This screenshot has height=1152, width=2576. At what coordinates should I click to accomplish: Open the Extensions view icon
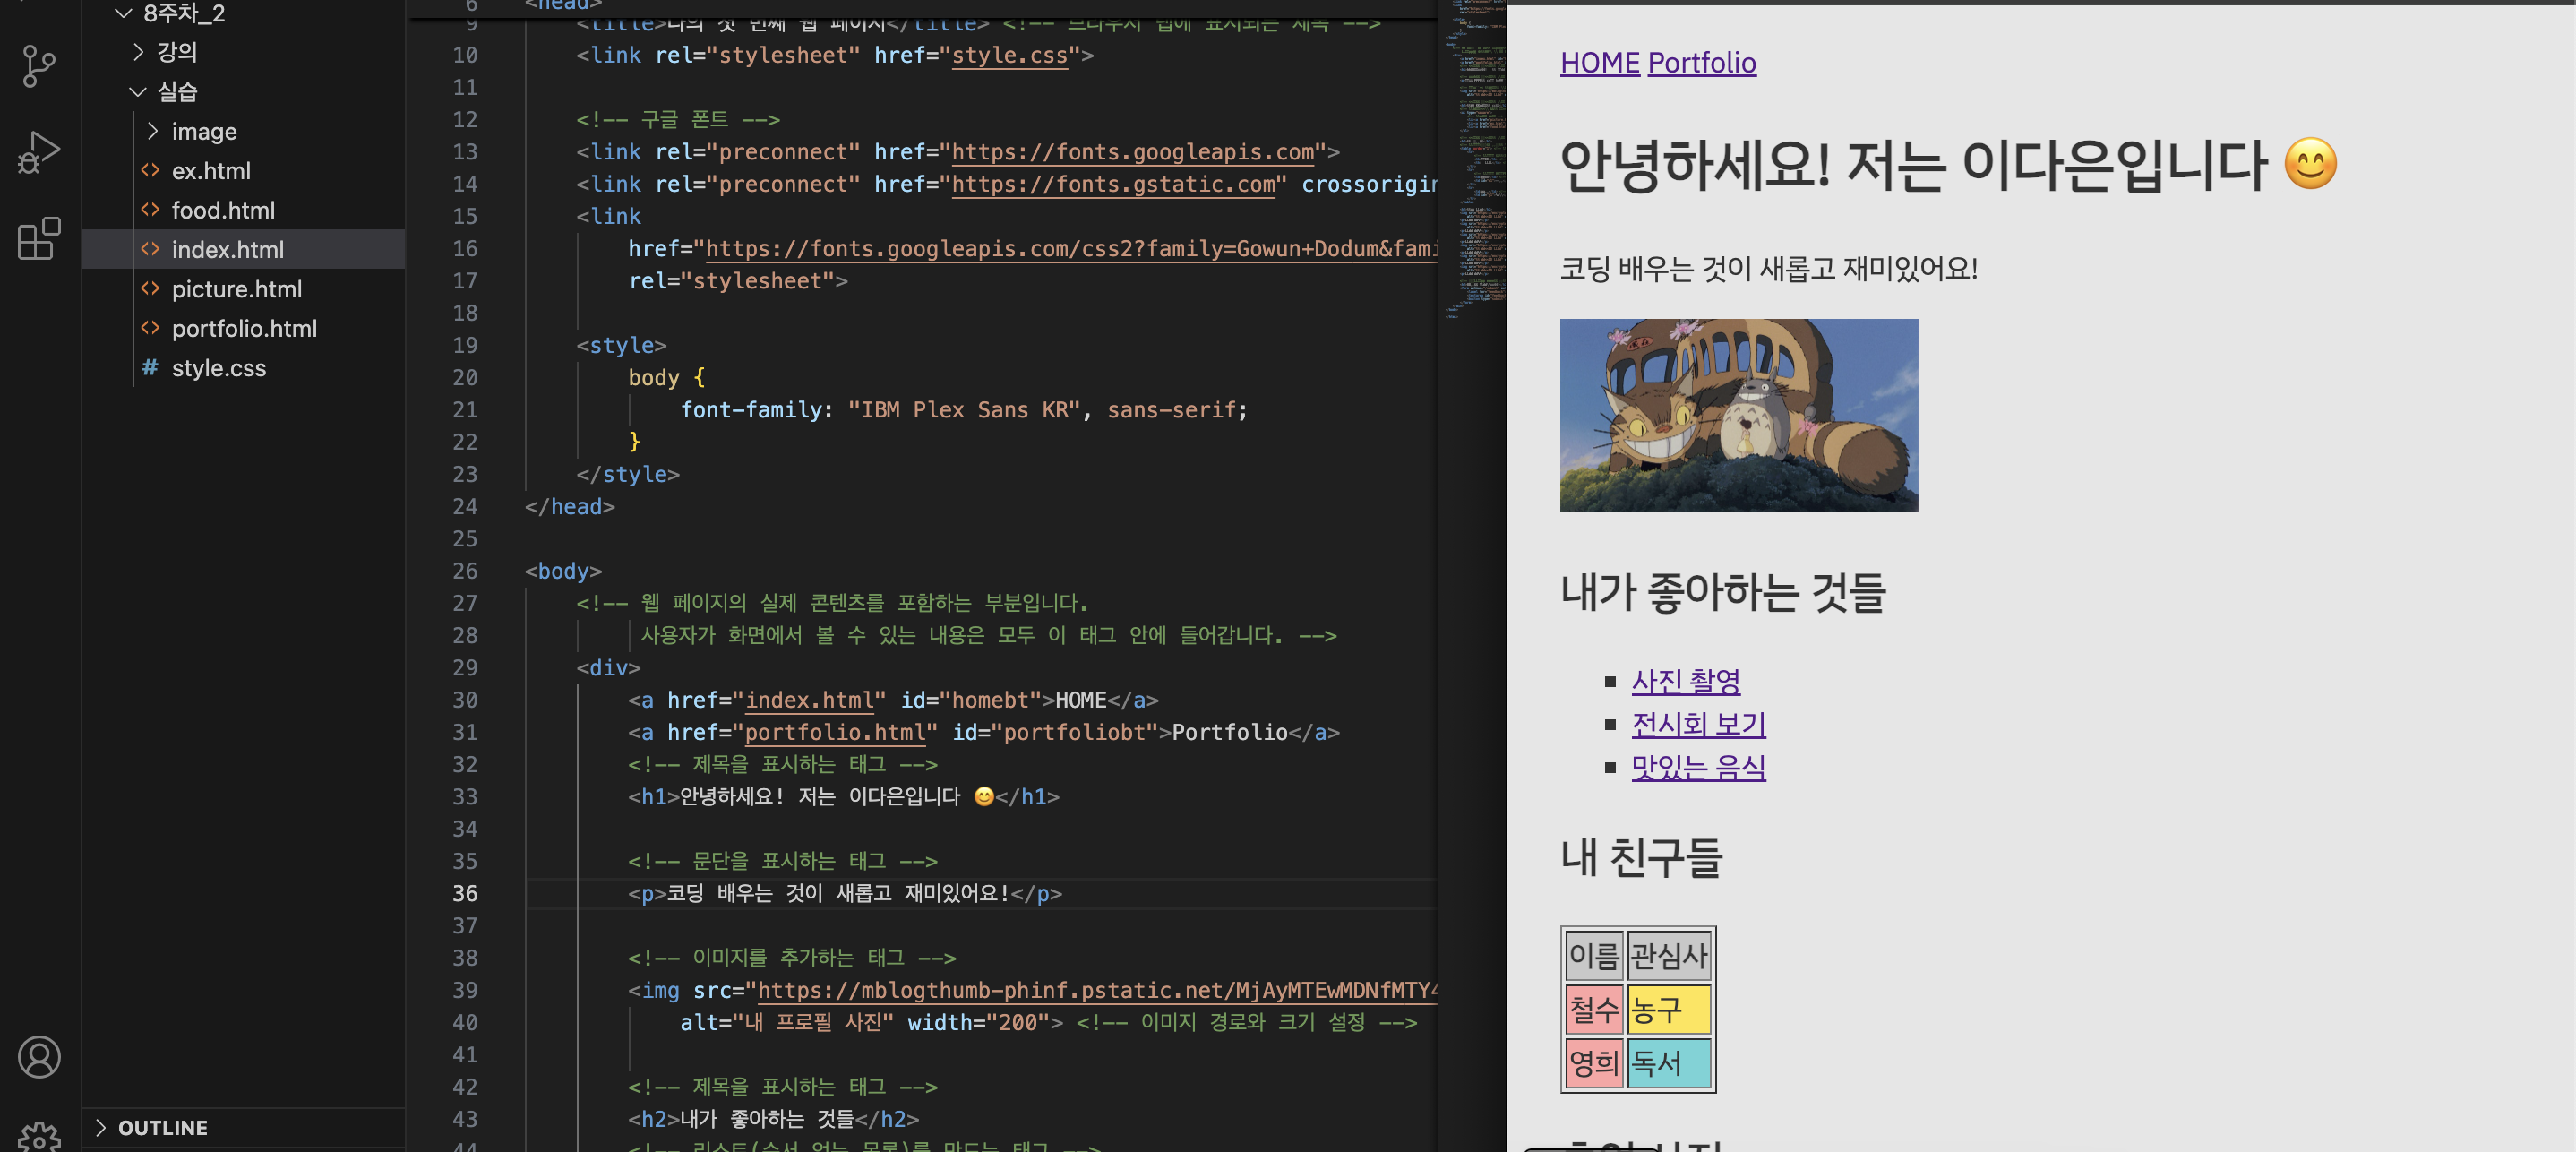38,238
